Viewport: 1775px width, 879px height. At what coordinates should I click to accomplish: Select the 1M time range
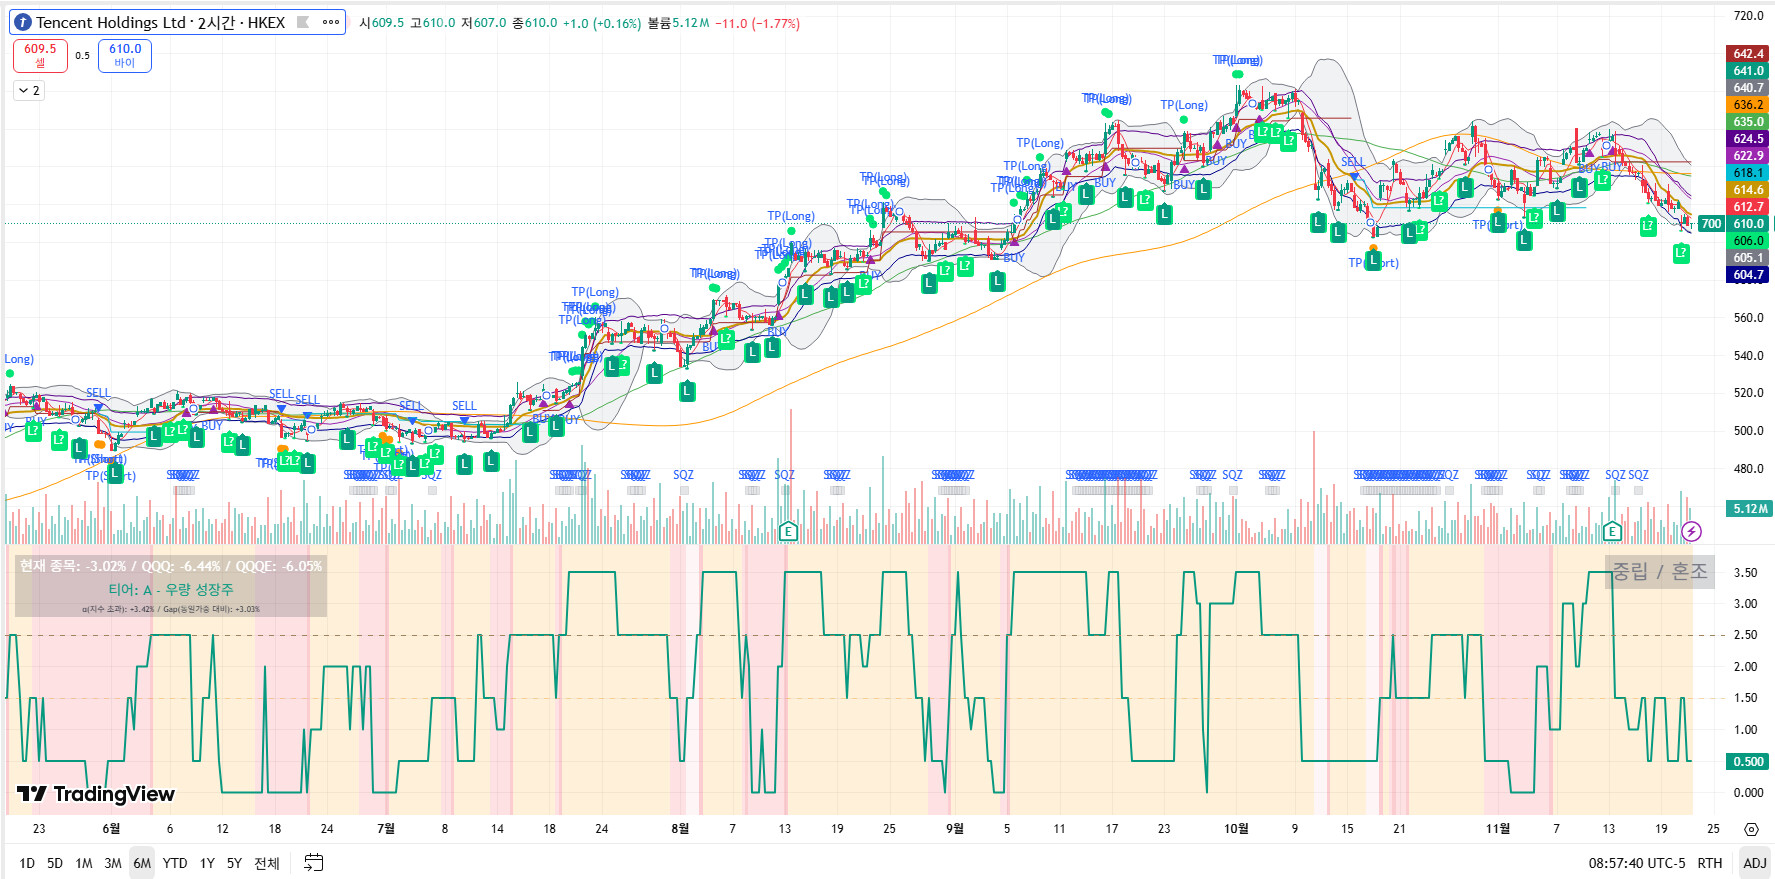pos(84,863)
